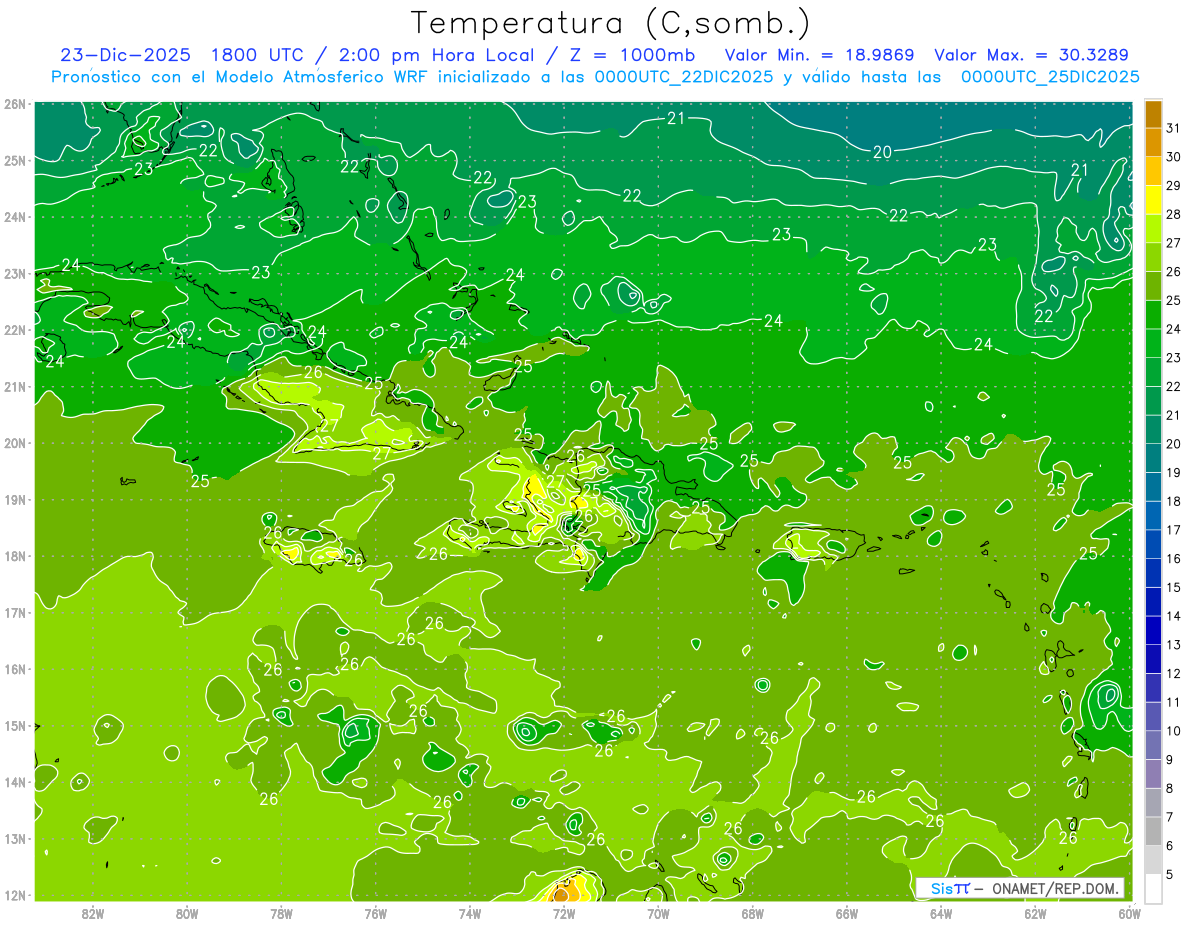Click the 16N latitude label

click(14, 669)
